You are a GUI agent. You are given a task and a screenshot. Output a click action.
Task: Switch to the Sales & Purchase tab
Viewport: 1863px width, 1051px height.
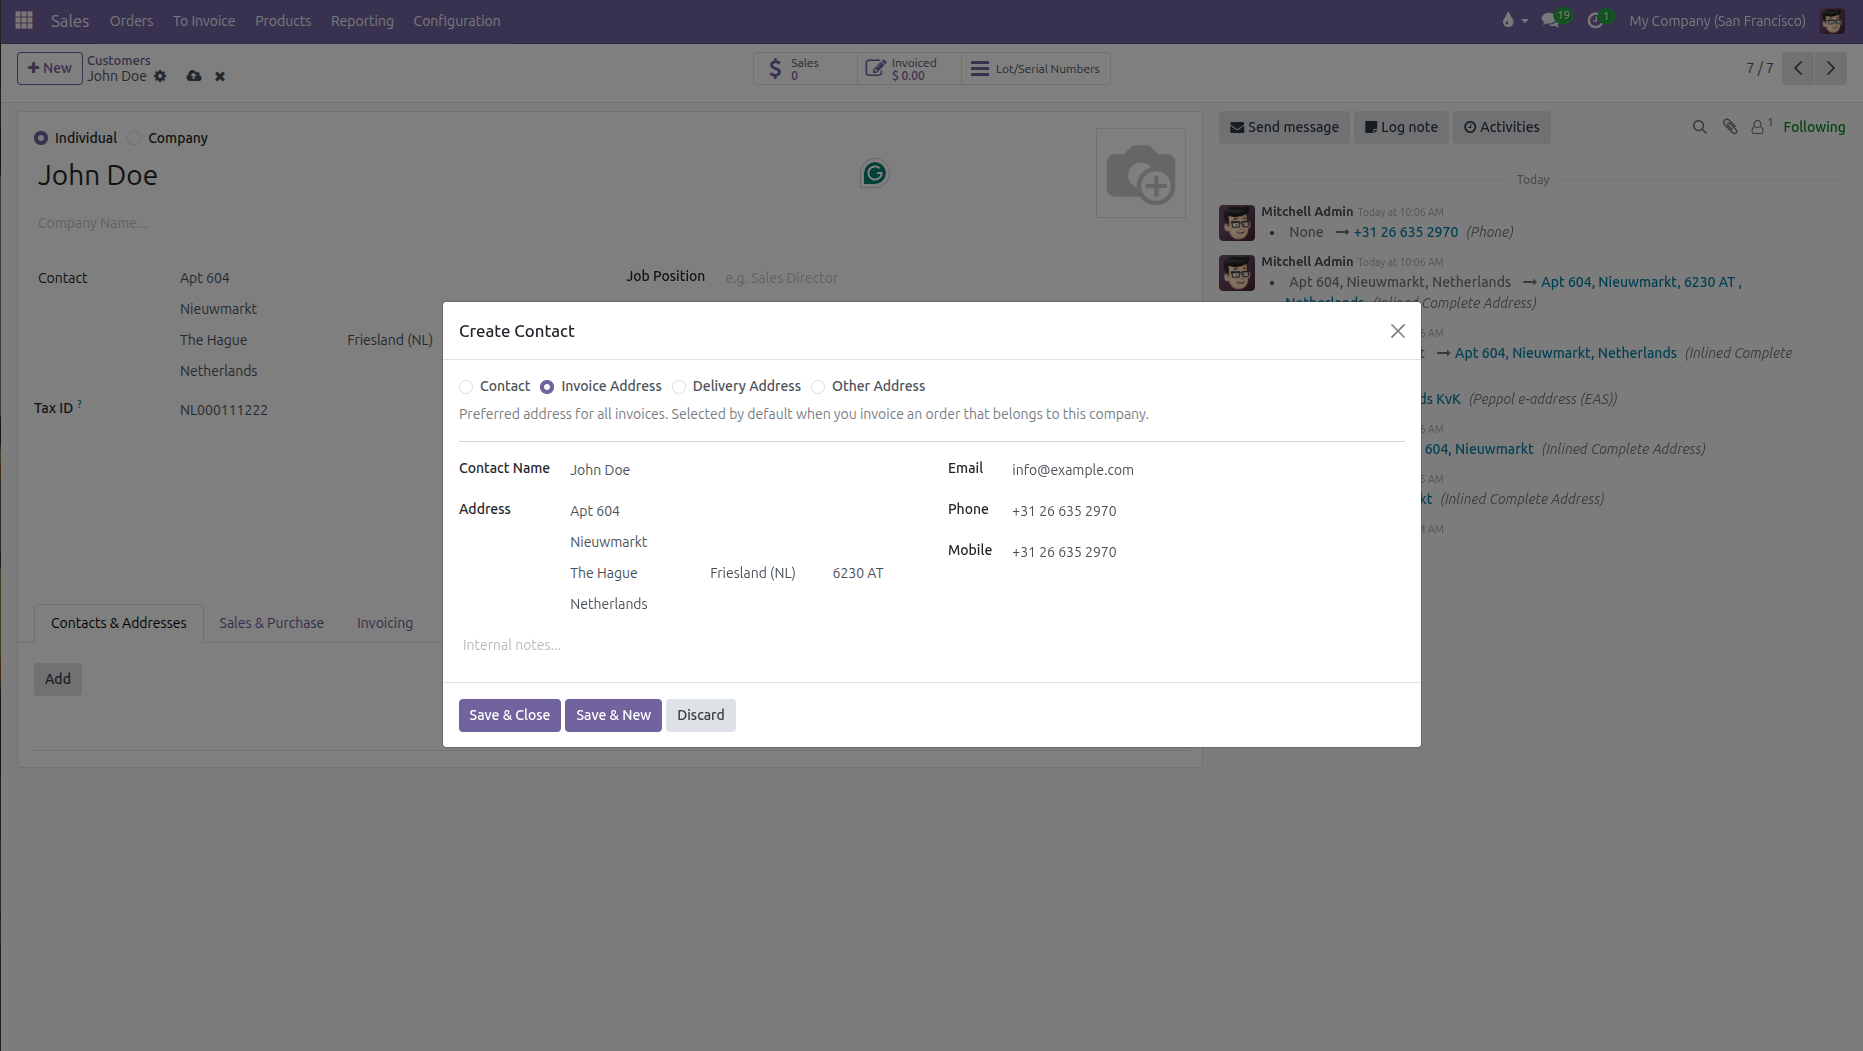coord(271,623)
